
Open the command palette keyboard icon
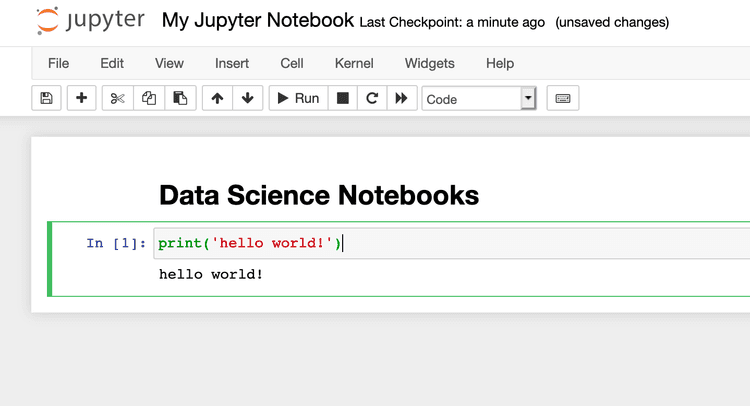point(562,98)
